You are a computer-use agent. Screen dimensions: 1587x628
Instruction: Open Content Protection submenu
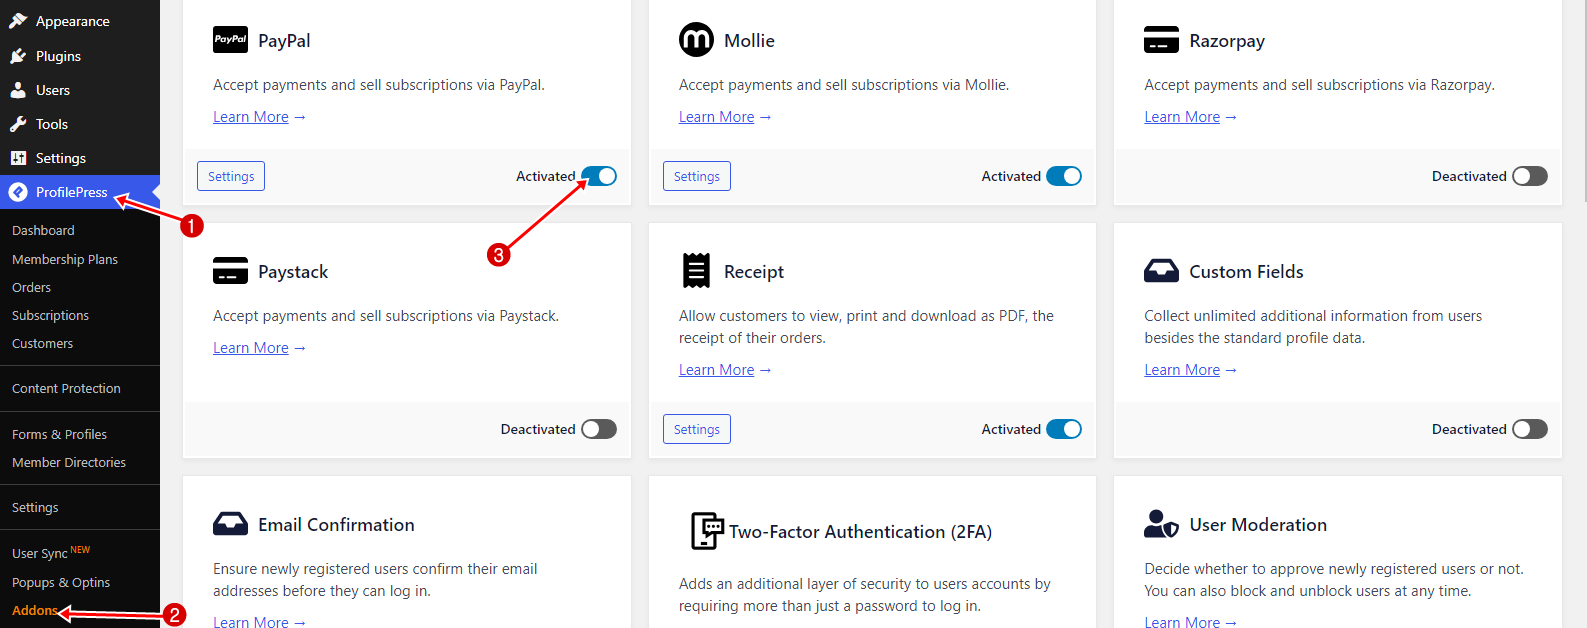pos(66,388)
